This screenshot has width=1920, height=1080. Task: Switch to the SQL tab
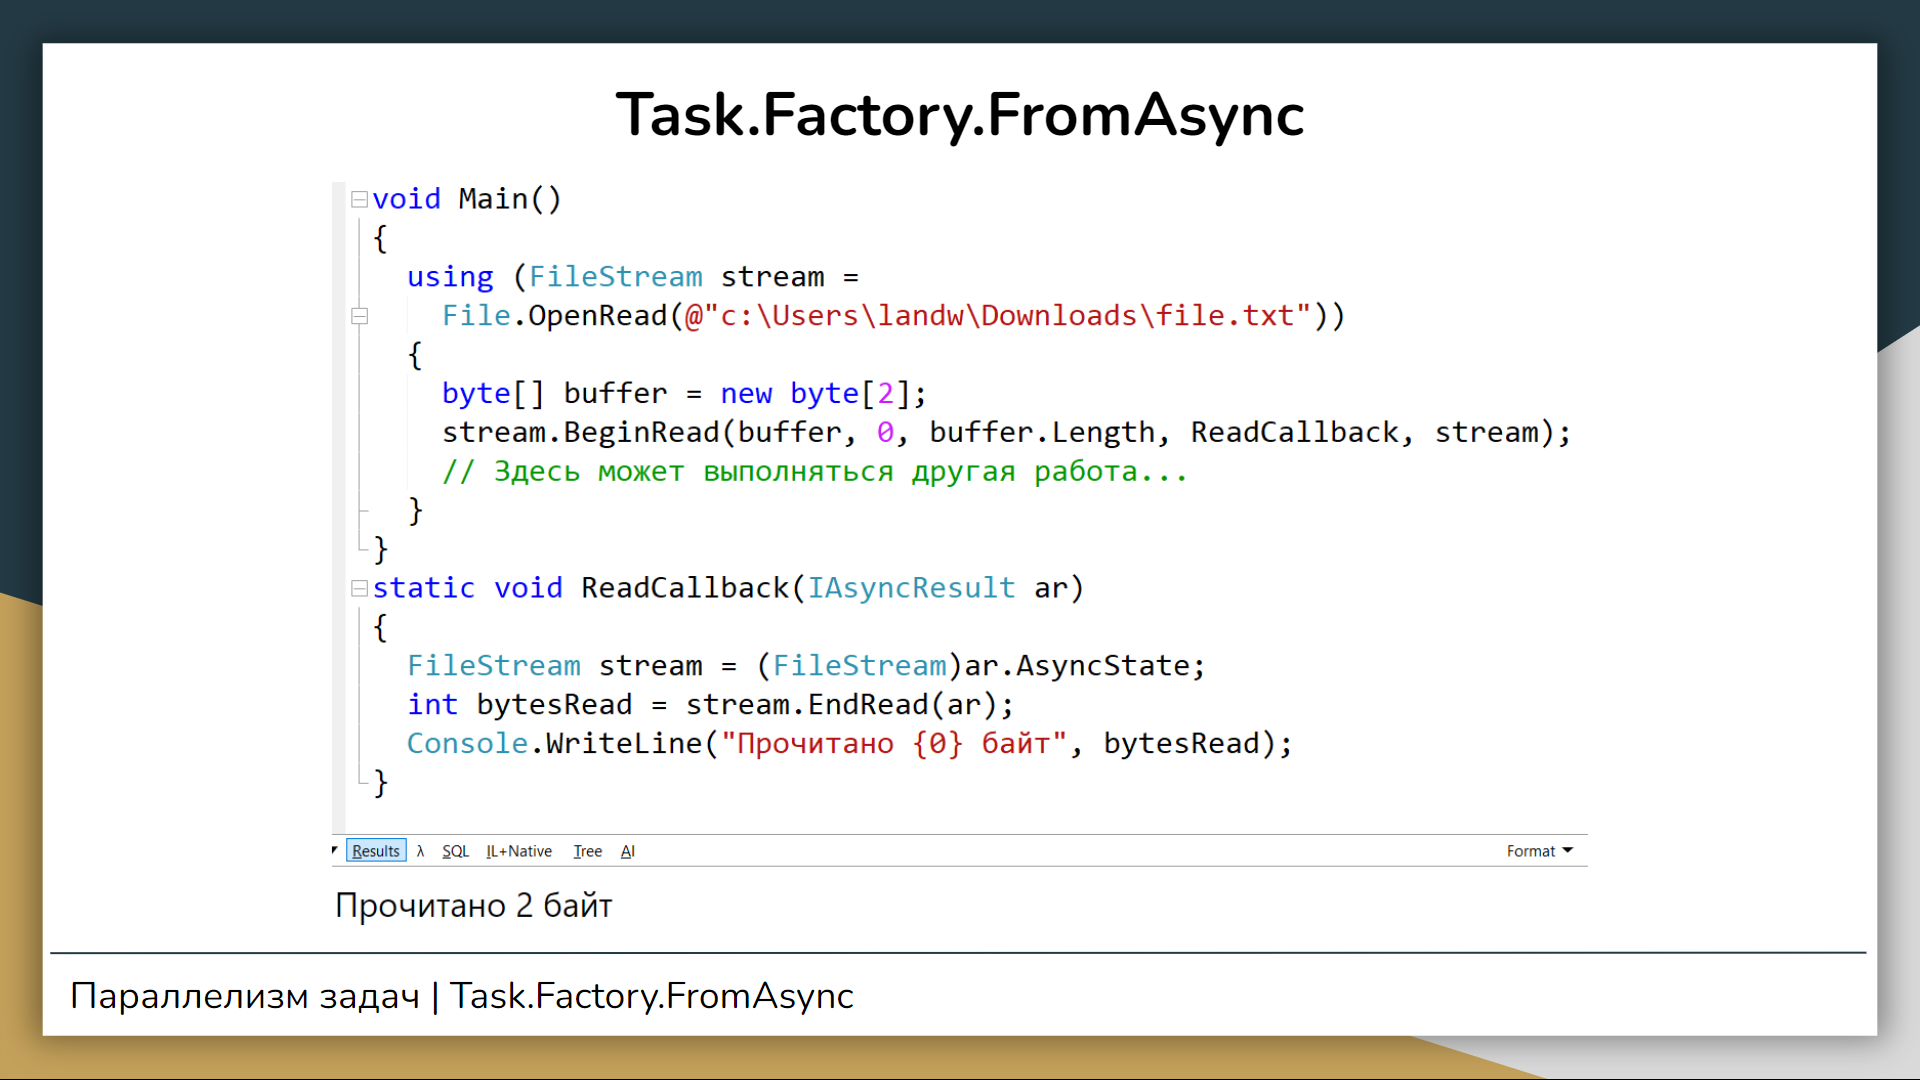[455, 851]
